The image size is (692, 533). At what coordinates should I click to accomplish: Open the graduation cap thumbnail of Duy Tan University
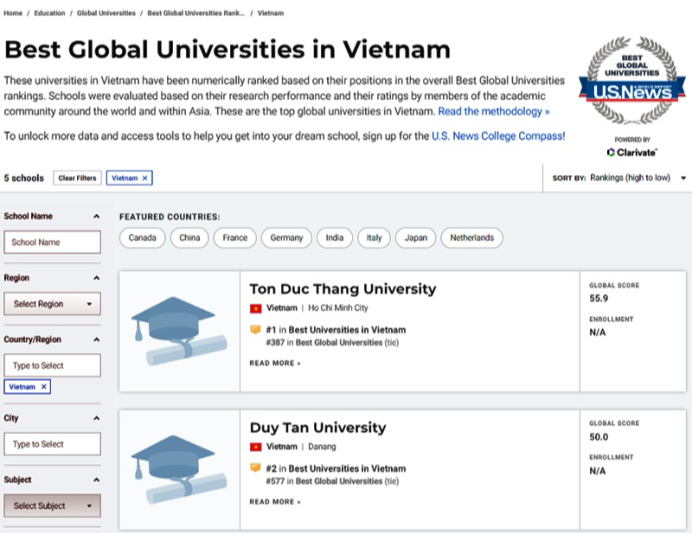tap(179, 470)
